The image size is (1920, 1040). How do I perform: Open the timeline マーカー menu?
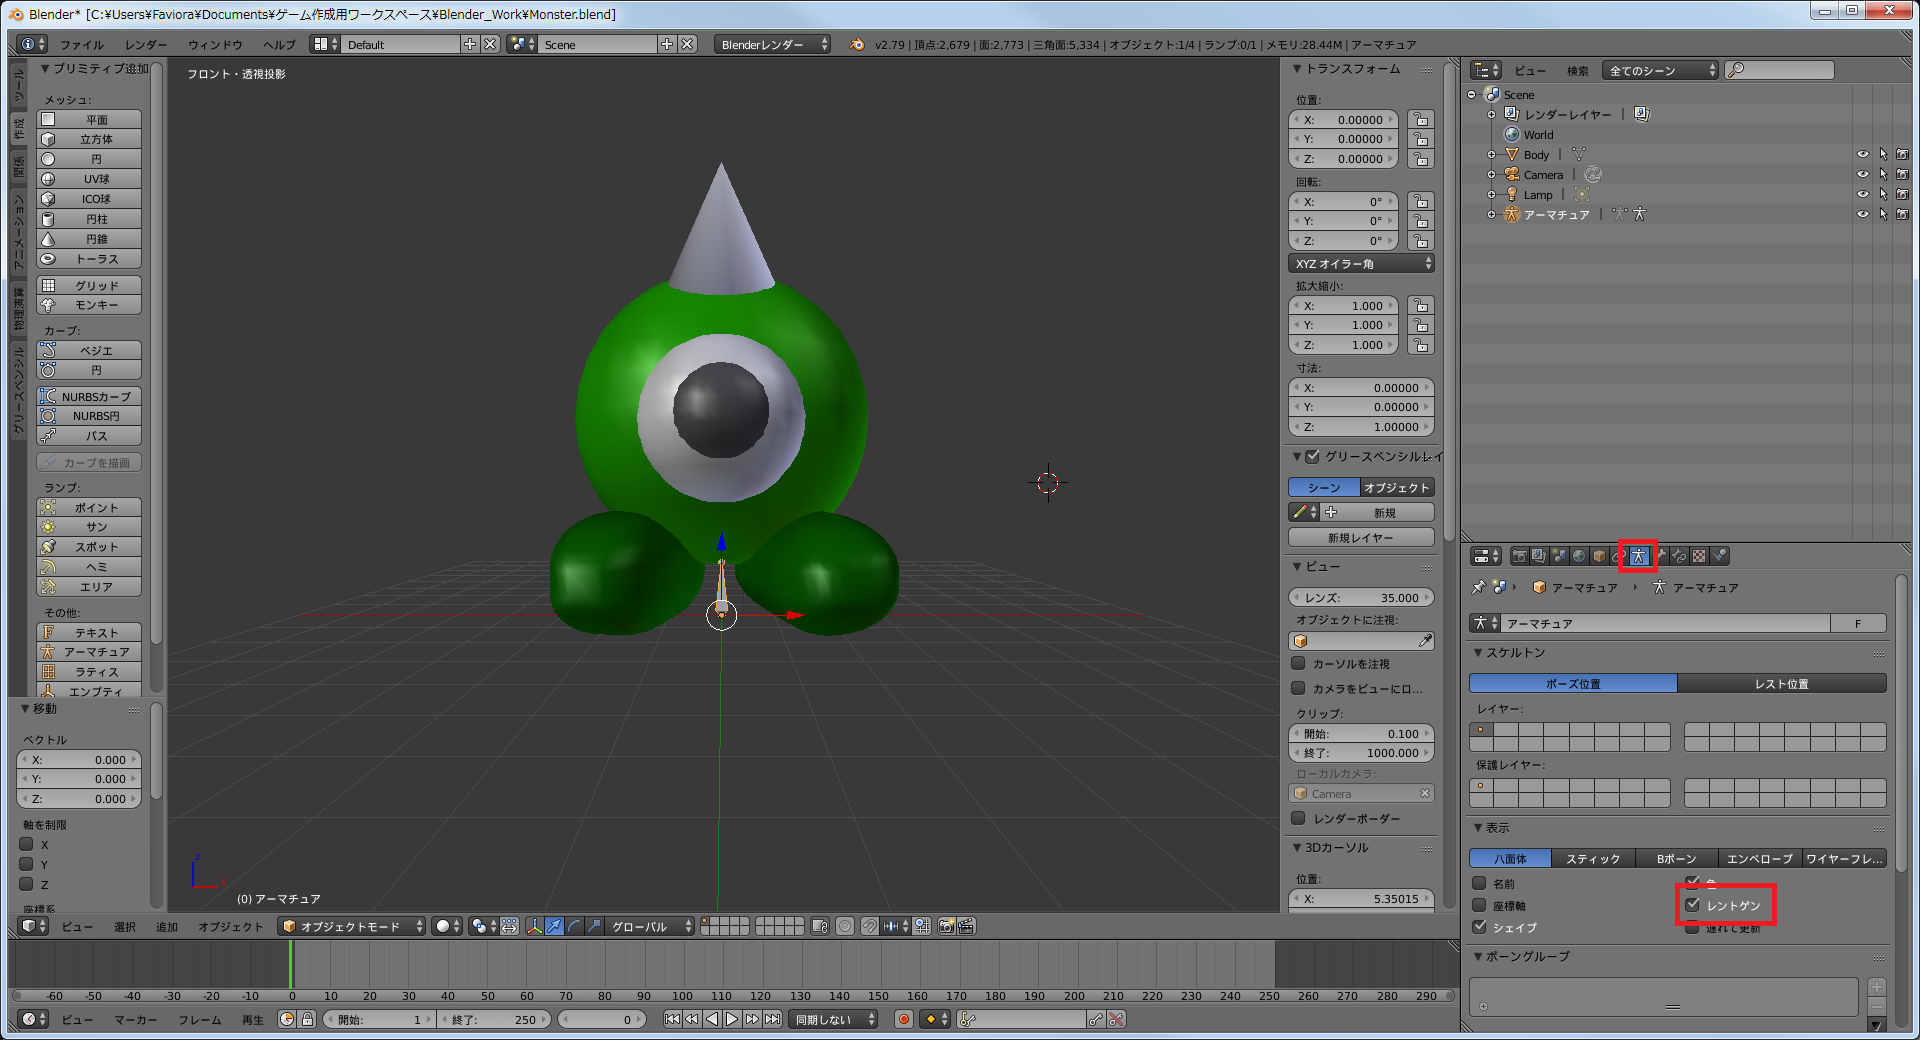coord(135,1019)
